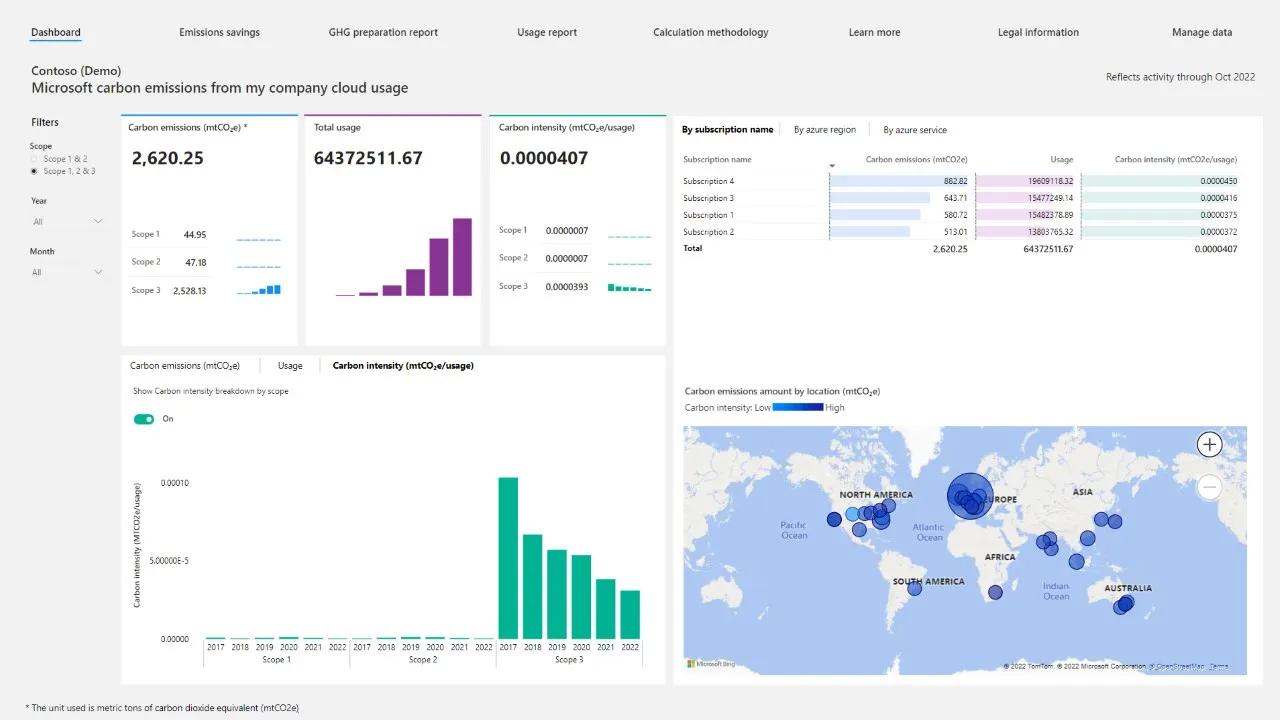Click the Microsoft Bing logo on map
1280x720 pixels.
[x=711, y=664]
